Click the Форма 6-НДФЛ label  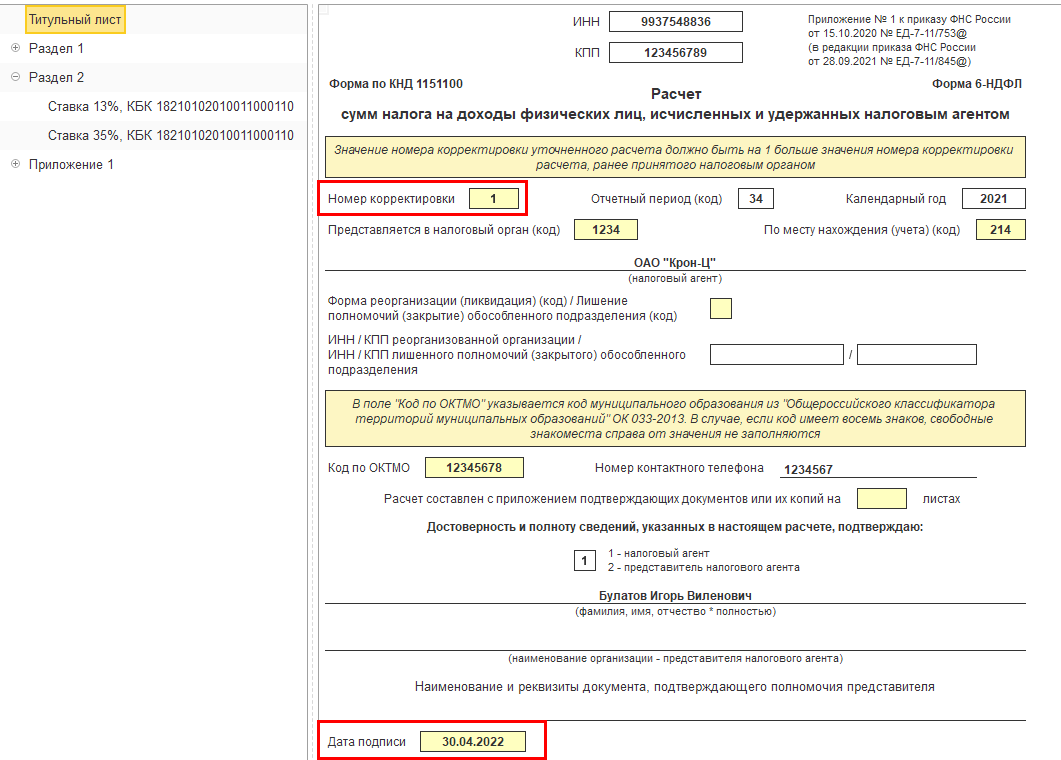click(x=976, y=84)
